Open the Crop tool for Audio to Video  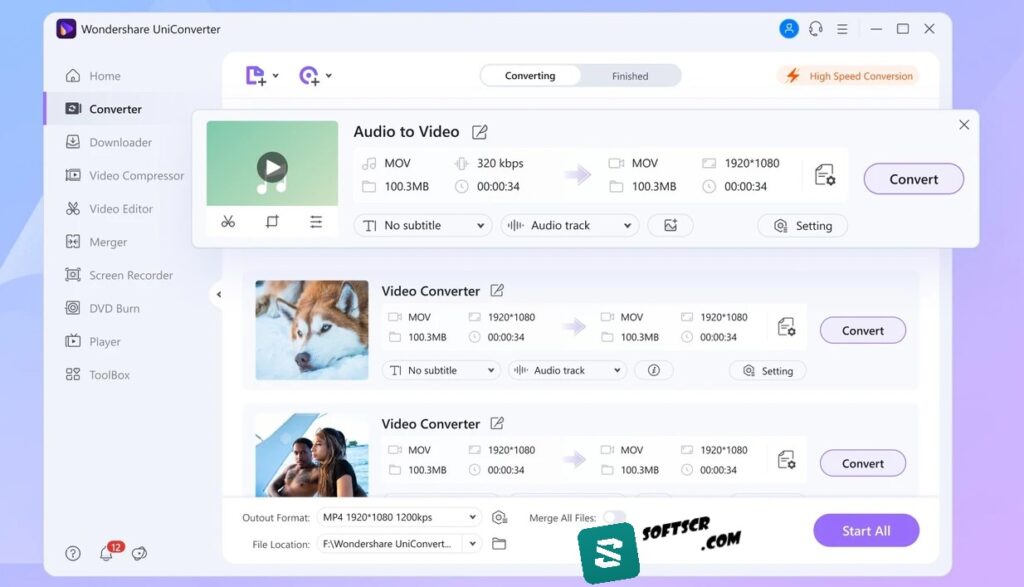click(x=272, y=221)
